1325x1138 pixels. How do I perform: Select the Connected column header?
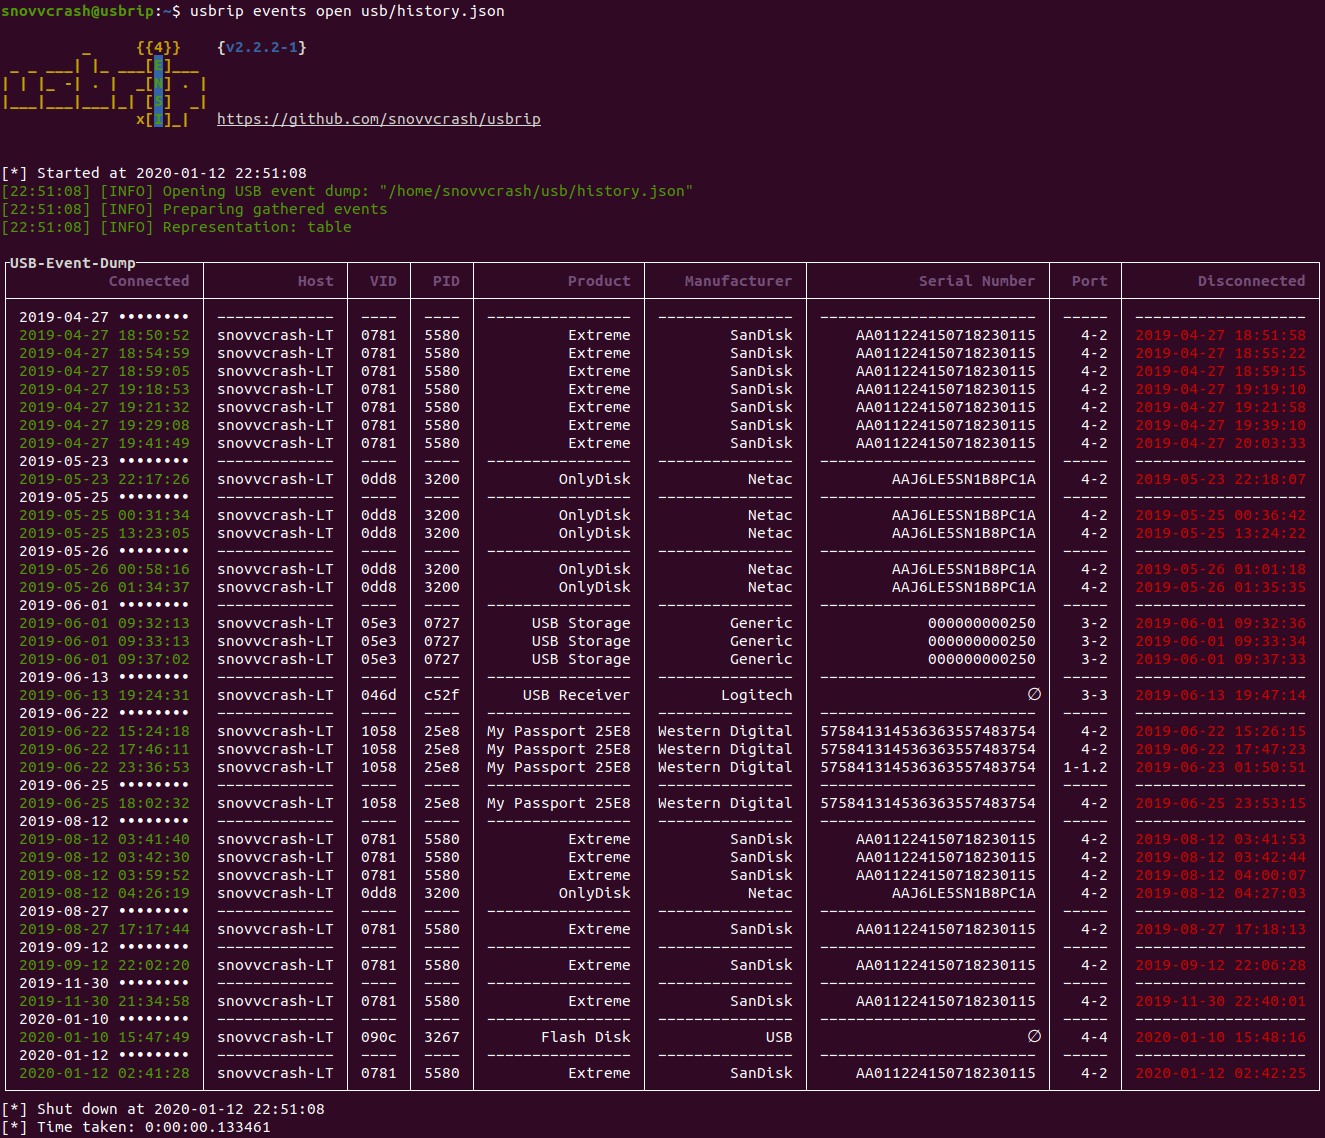pyautogui.click(x=149, y=281)
